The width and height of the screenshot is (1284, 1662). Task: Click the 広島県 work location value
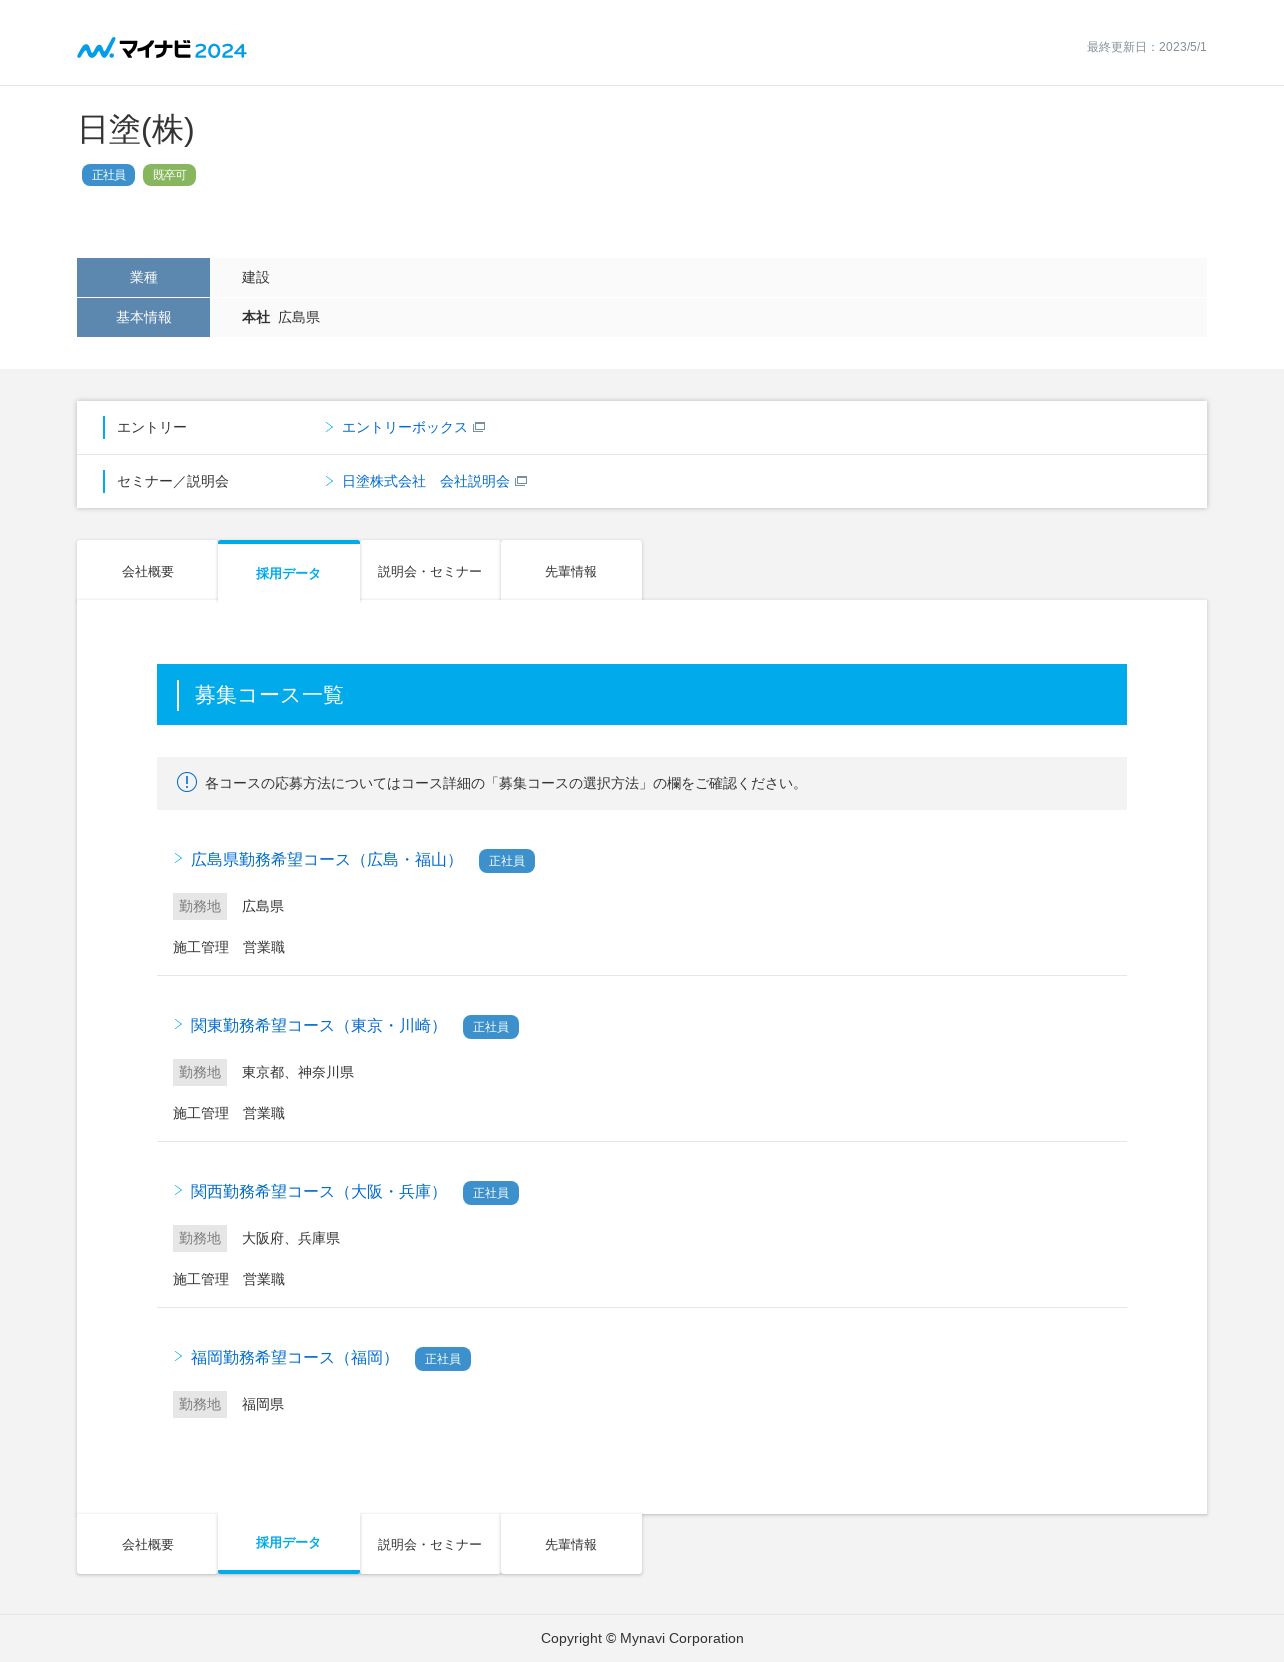(263, 906)
